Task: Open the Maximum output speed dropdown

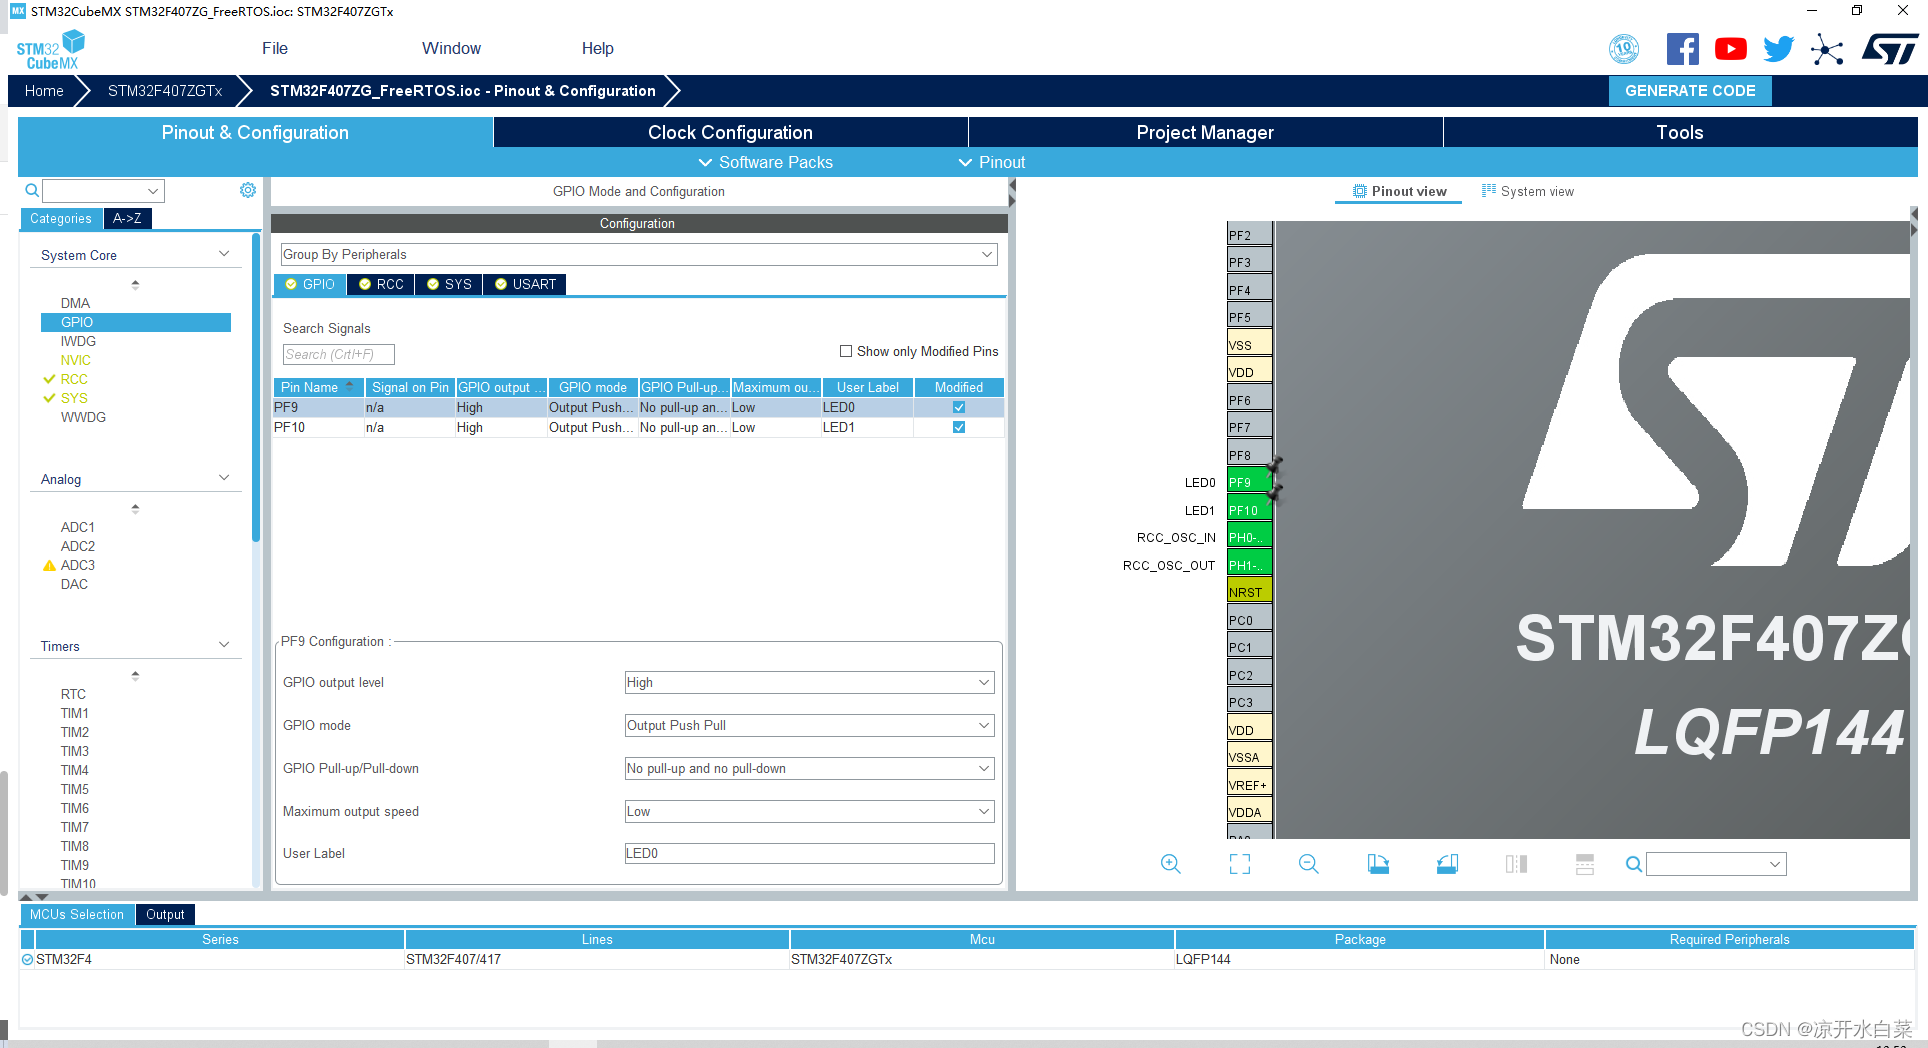Action: pyautogui.click(x=809, y=811)
